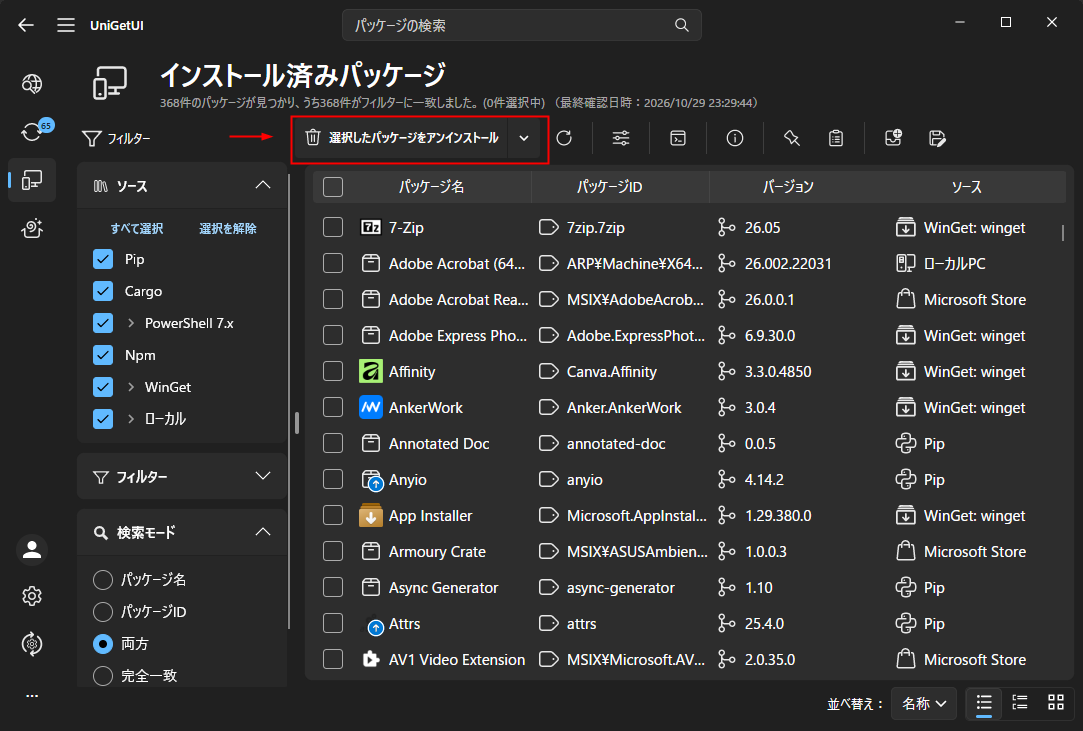The height and width of the screenshot is (731, 1083).
Task: Check the App Installer row checkbox
Action: (x=333, y=515)
